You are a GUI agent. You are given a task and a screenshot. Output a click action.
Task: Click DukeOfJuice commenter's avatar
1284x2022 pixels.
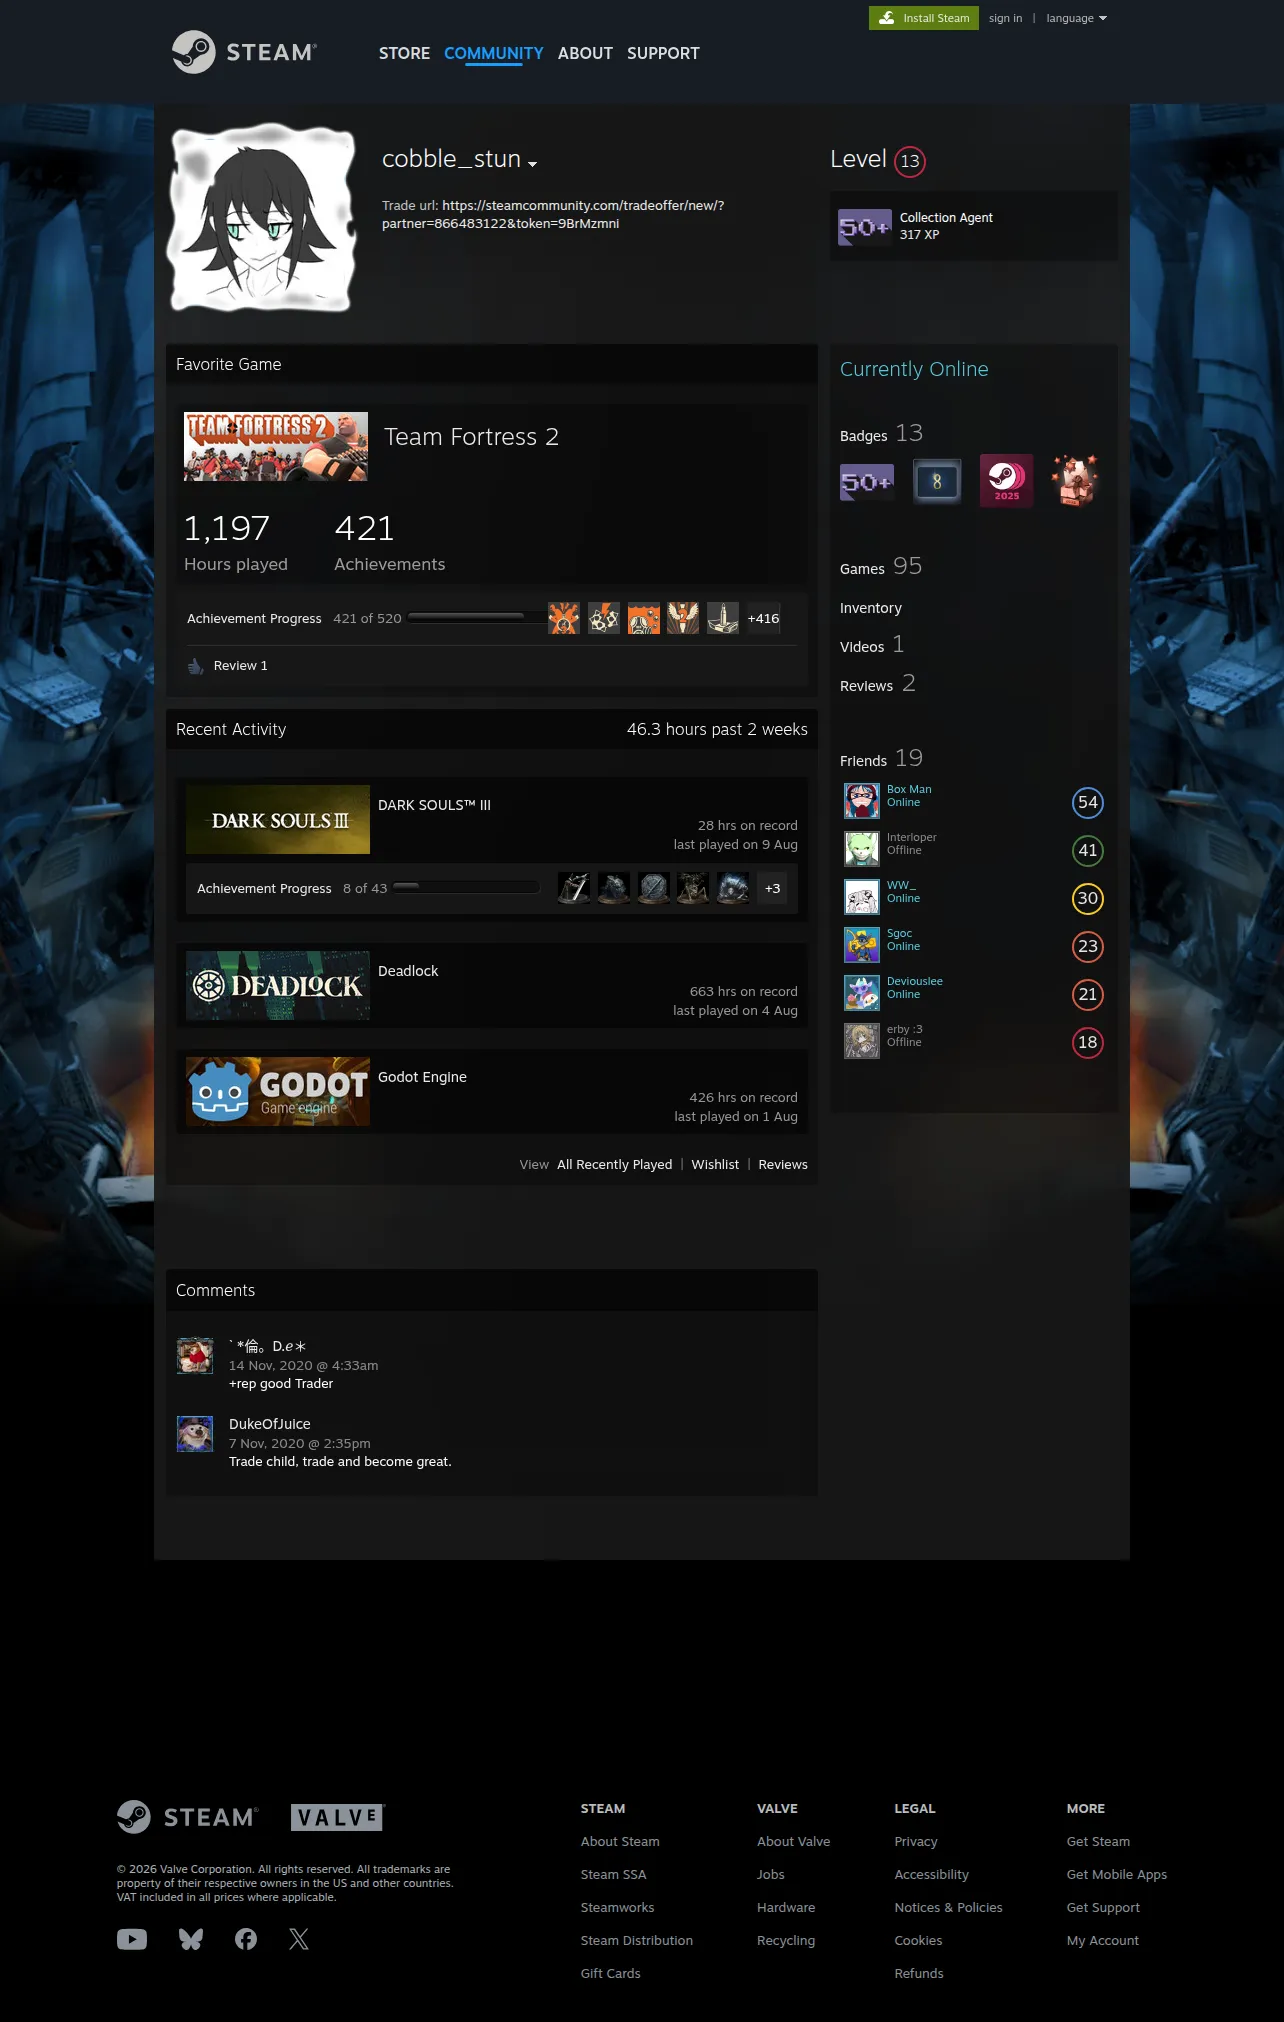(x=195, y=1434)
